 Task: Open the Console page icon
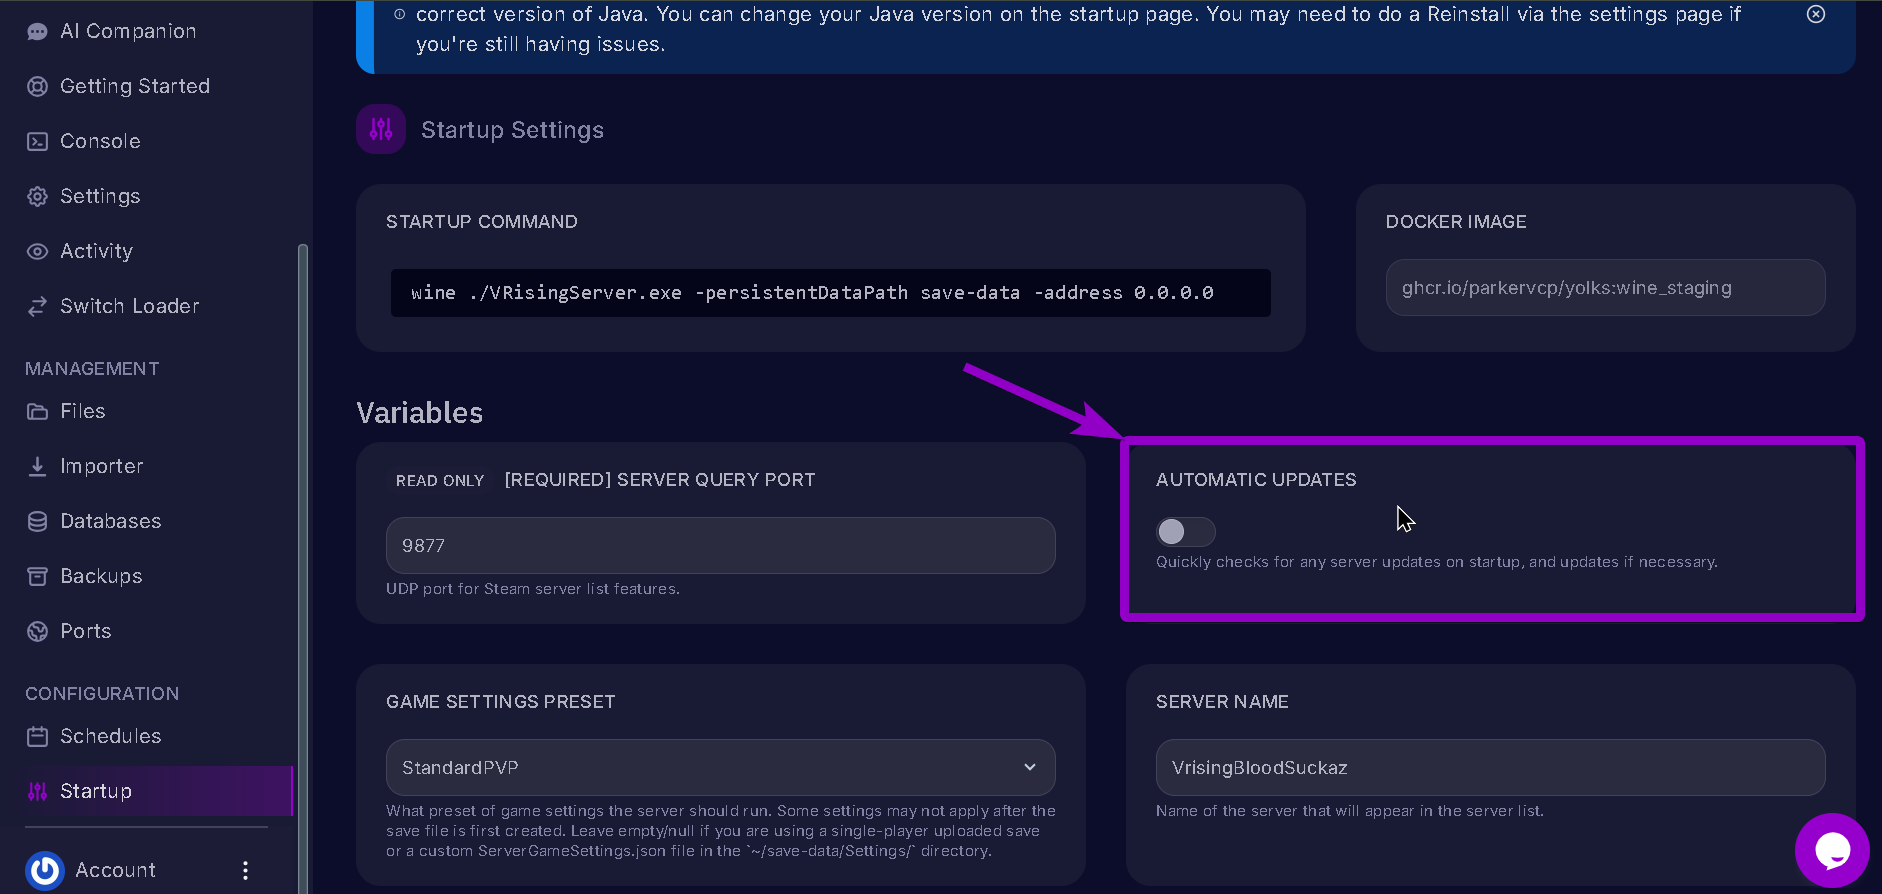pos(37,140)
